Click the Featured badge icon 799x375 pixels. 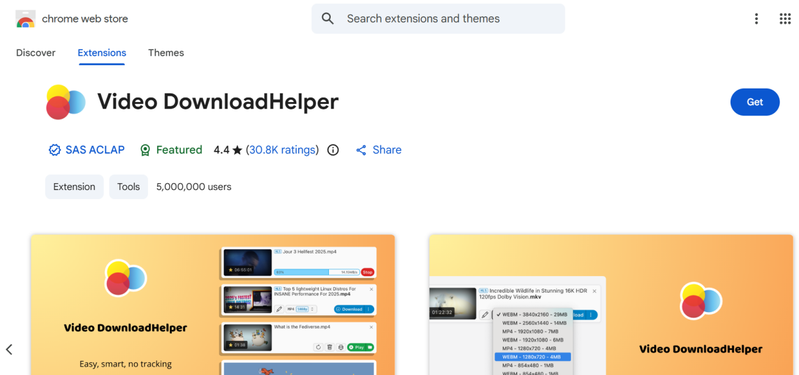tap(145, 150)
